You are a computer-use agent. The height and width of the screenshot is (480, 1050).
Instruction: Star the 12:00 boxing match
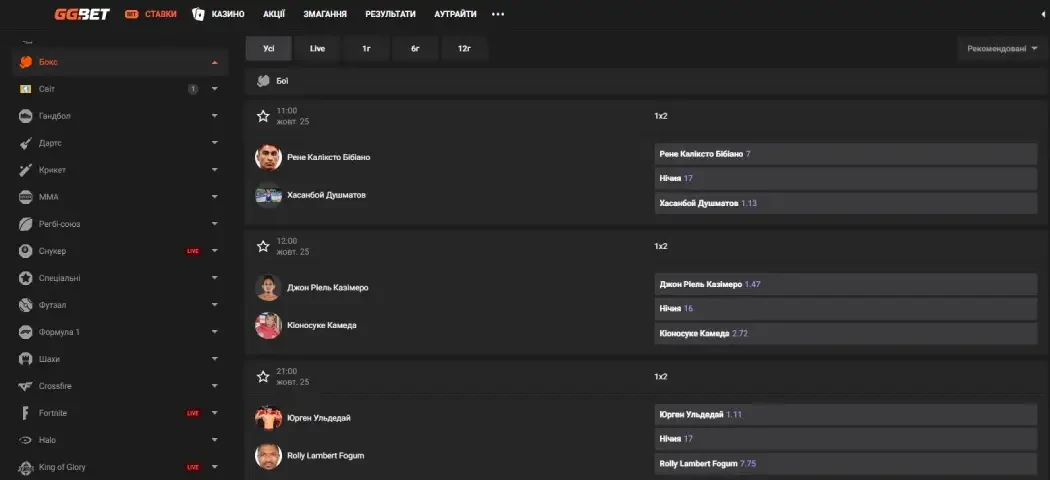pos(263,246)
